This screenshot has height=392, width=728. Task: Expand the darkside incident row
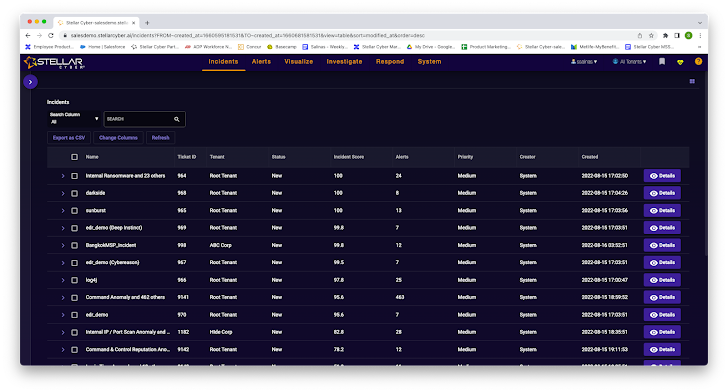(x=63, y=193)
